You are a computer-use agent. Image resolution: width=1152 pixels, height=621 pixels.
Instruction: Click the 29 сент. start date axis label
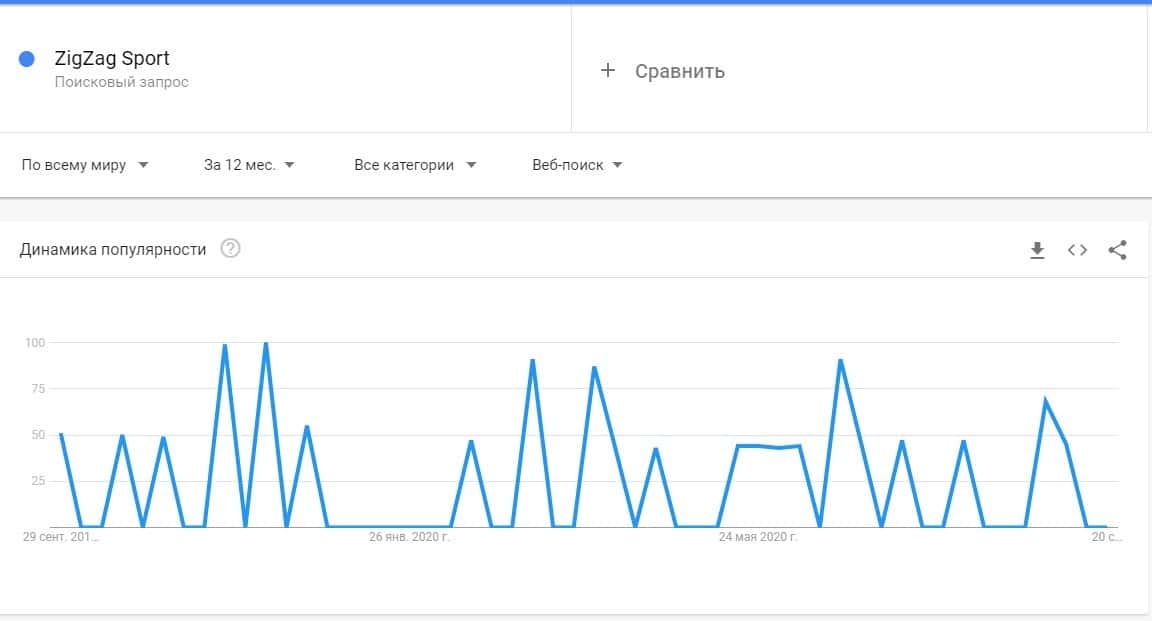[x=62, y=537]
